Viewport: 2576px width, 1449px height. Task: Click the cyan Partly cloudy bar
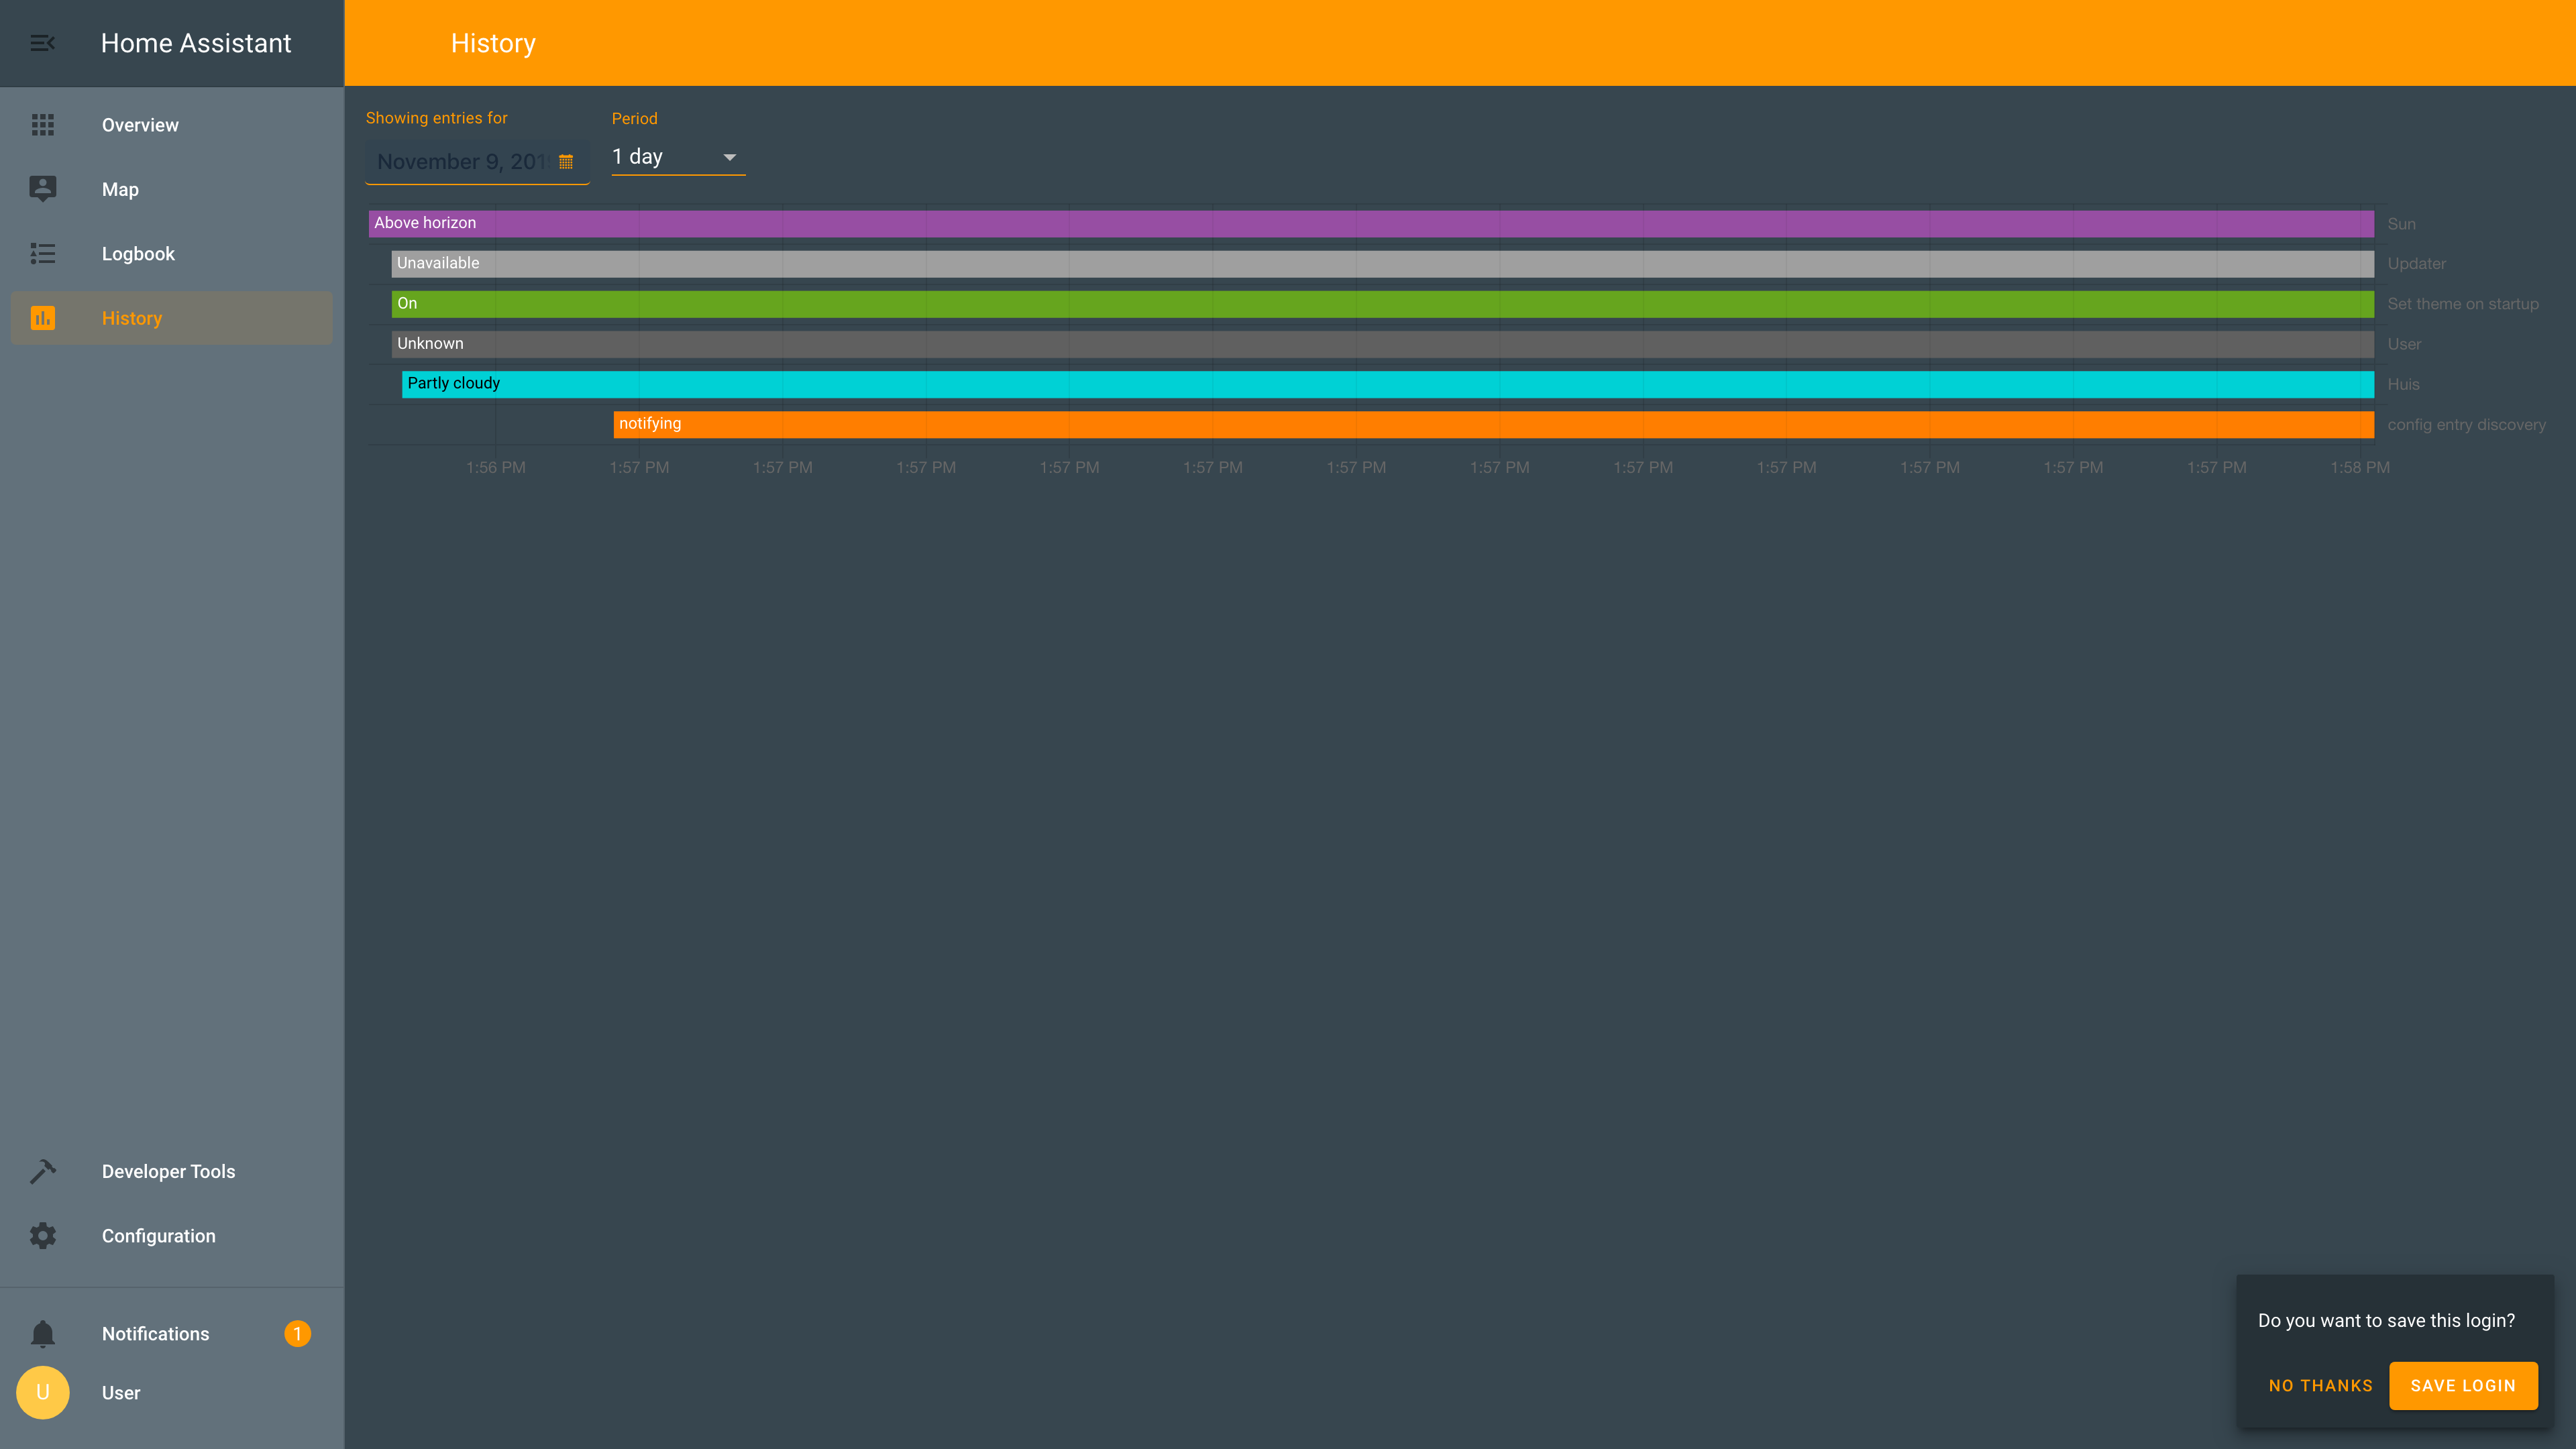click(1387, 384)
